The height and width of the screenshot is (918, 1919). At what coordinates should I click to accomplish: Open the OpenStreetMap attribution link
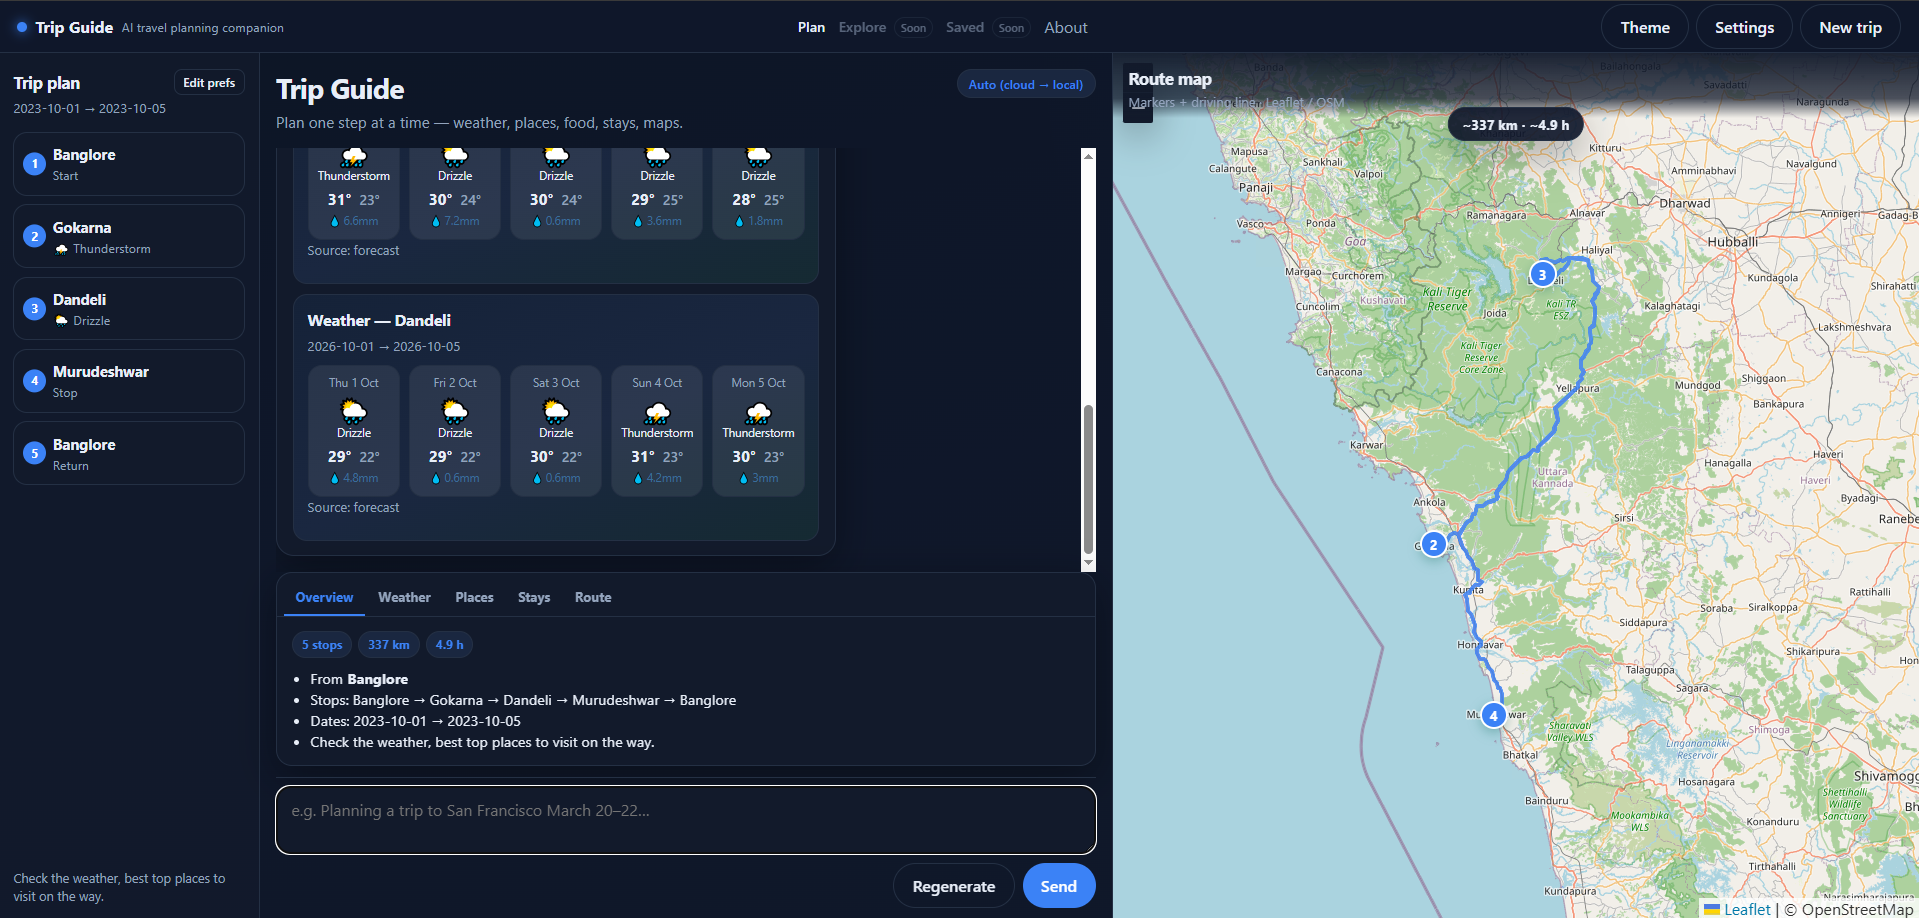click(x=1857, y=909)
